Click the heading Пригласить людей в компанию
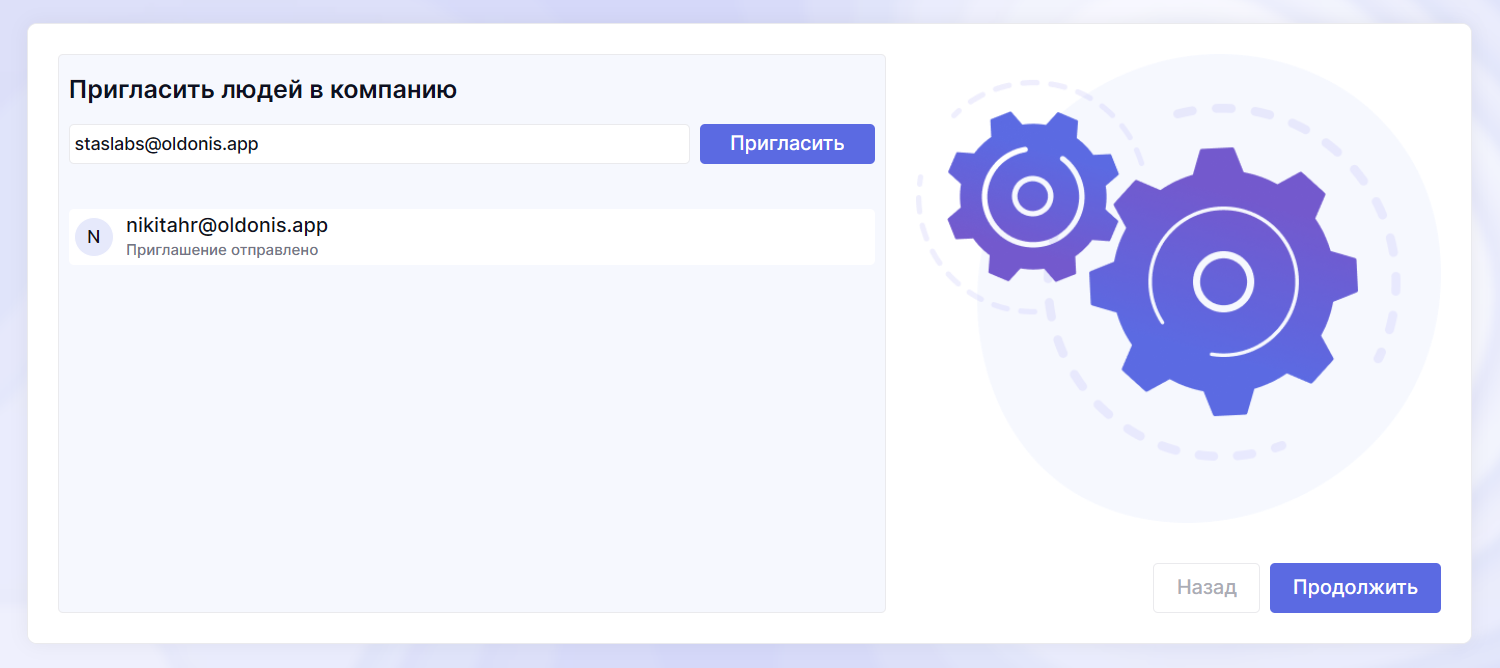The width and height of the screenshot is (1500, 668). pos(263,90)
